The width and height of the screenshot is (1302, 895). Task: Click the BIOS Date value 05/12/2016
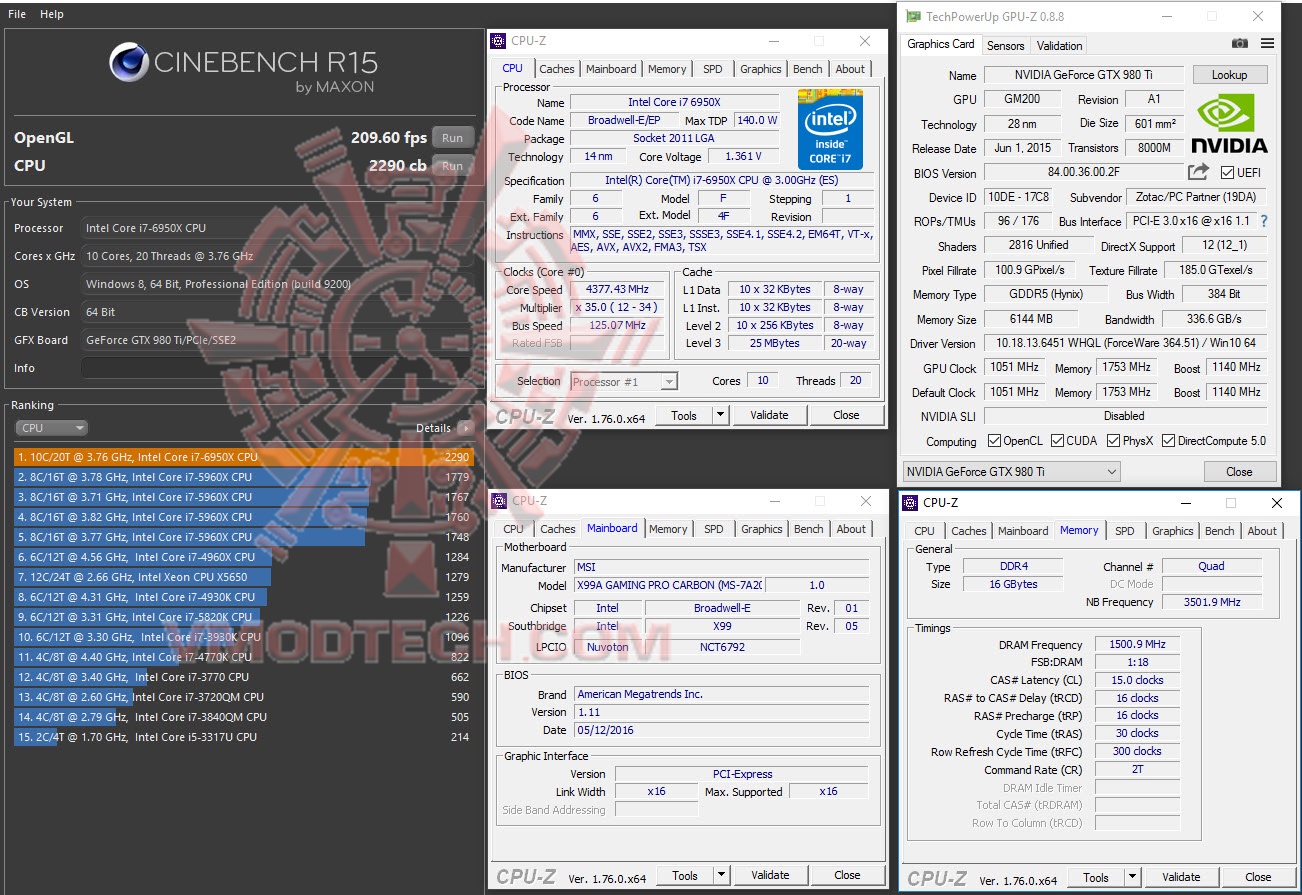[722, 730]
